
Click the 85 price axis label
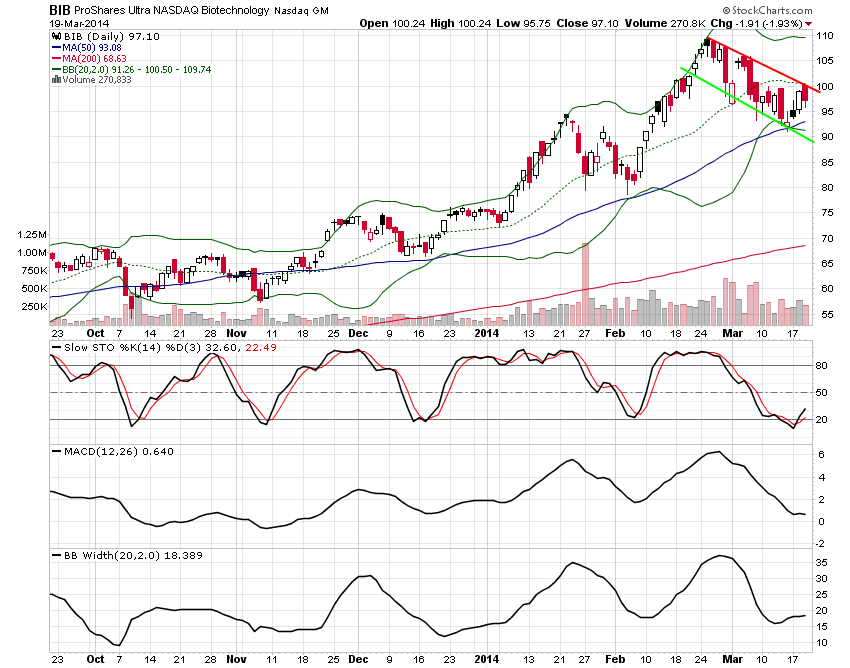pyautogui.click(x=827, y=162)
